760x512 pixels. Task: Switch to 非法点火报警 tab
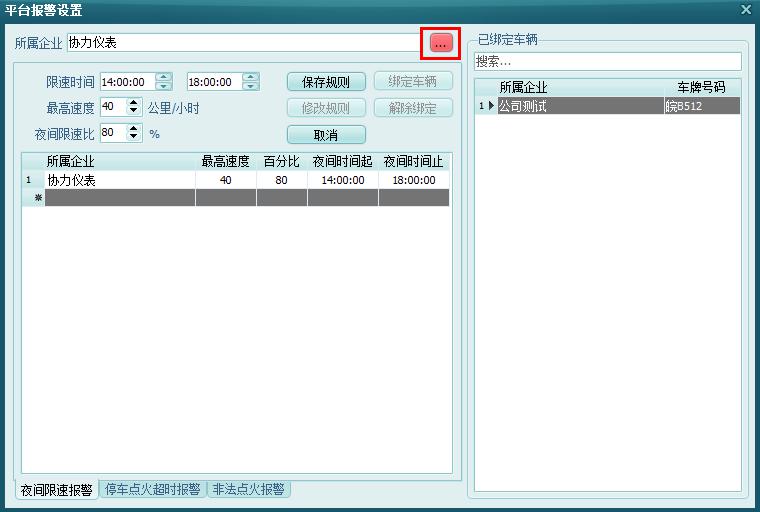248,490
